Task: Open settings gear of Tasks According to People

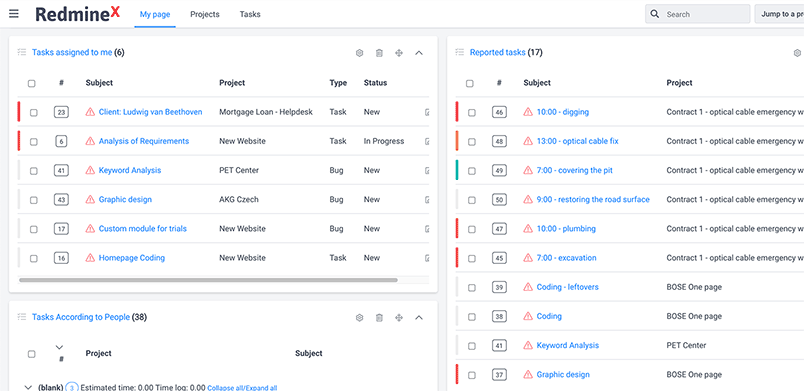Action: (359, 318)
